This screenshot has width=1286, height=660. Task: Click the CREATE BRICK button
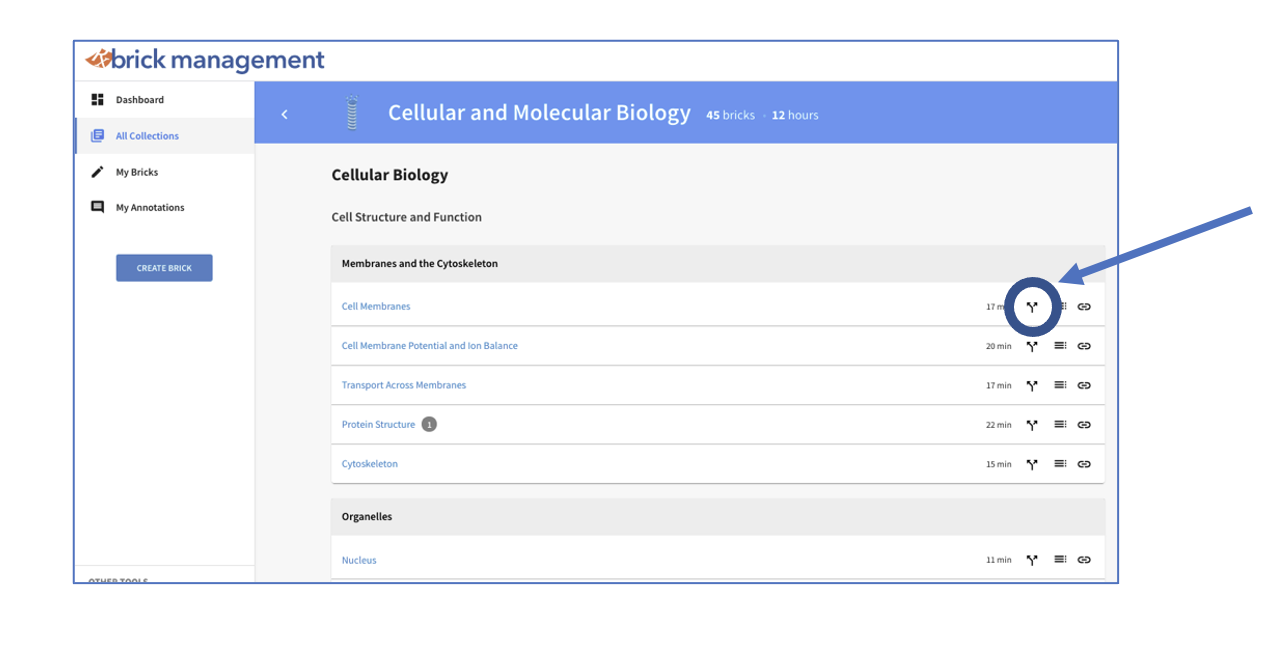pos(164,268)
